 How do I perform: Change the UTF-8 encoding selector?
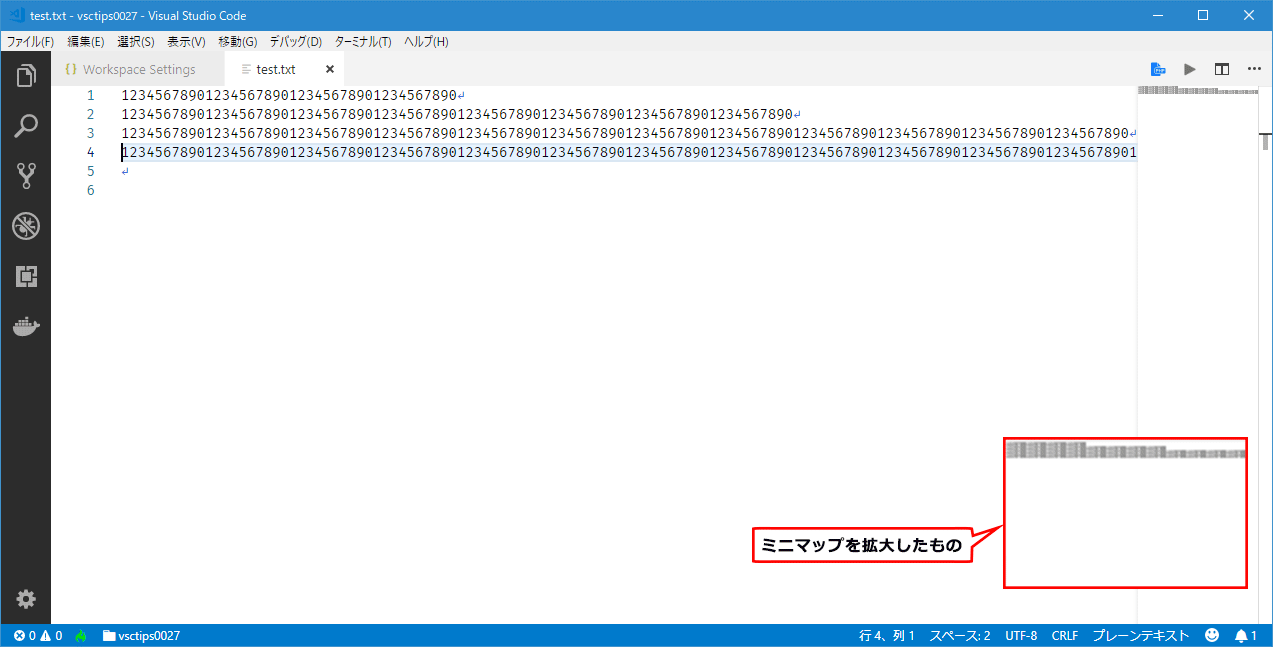pos(1021,635)
